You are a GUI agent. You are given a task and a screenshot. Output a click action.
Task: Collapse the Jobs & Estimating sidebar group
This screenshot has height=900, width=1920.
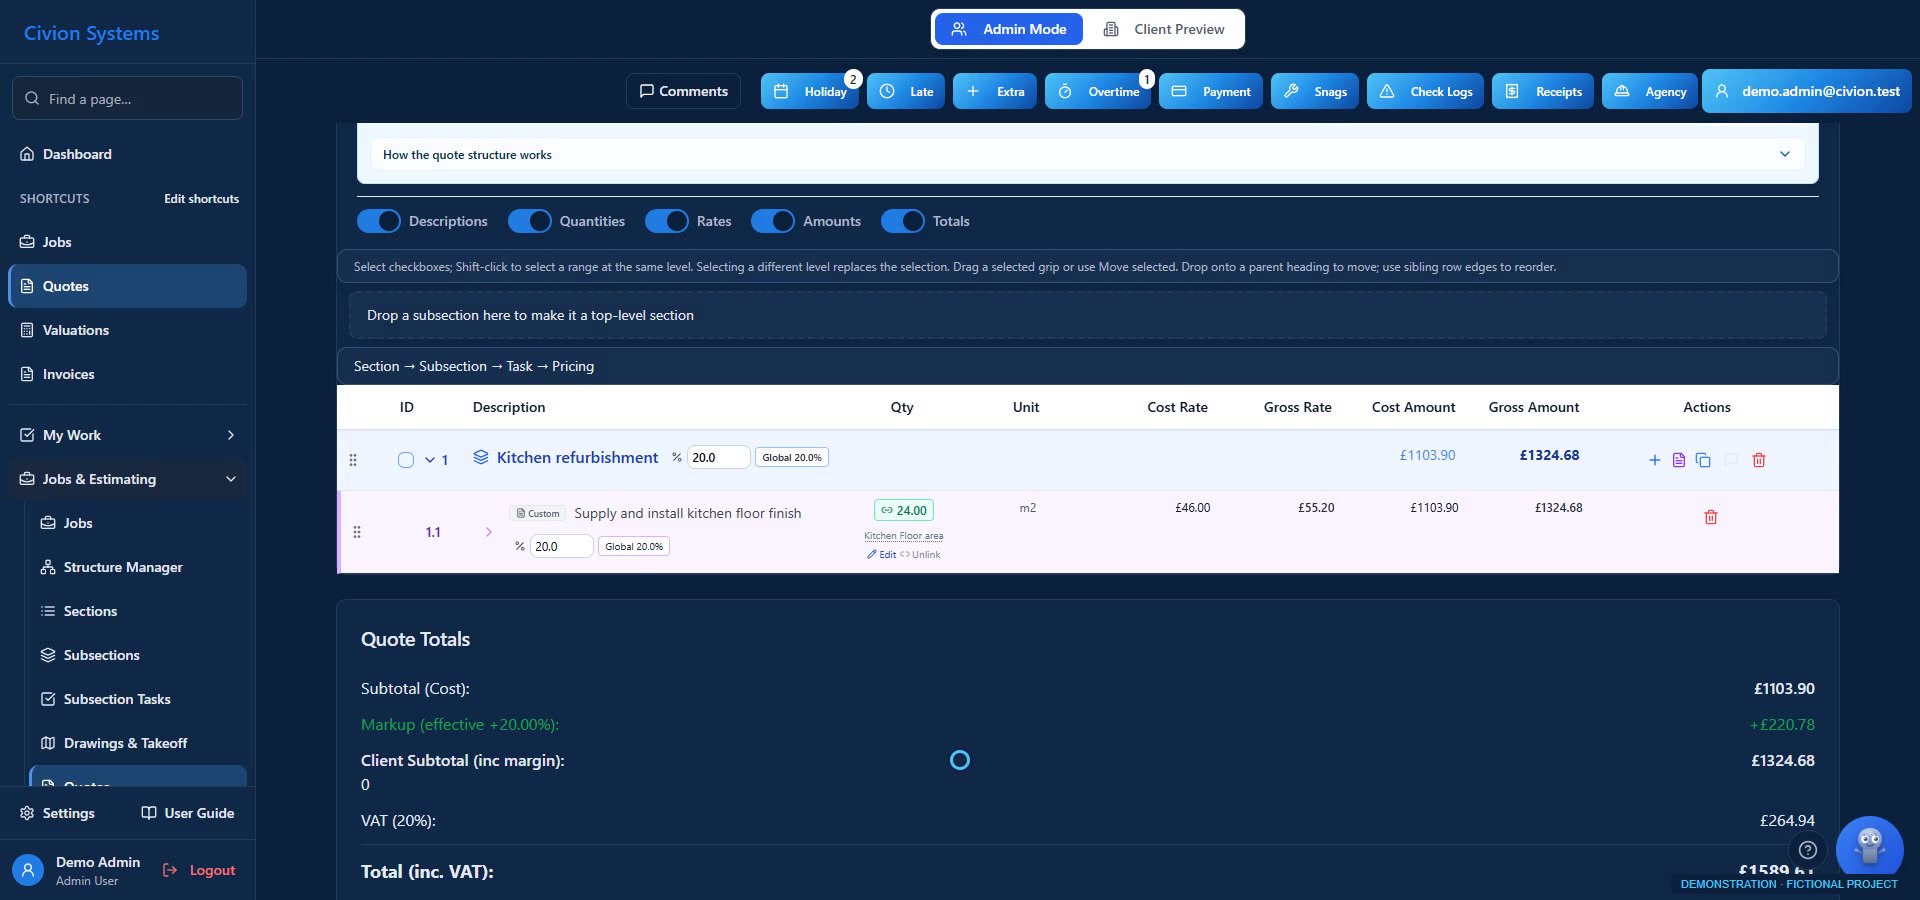(128, 479)
